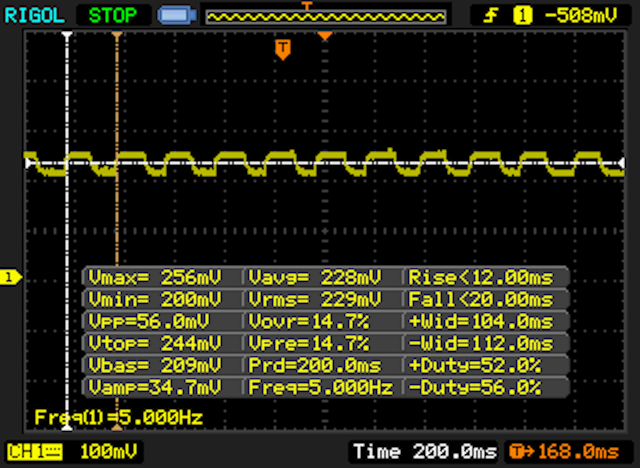The image size is (640, 468).
Task: Click the rising edge trigger icon
Action: [x=491, y=16]
